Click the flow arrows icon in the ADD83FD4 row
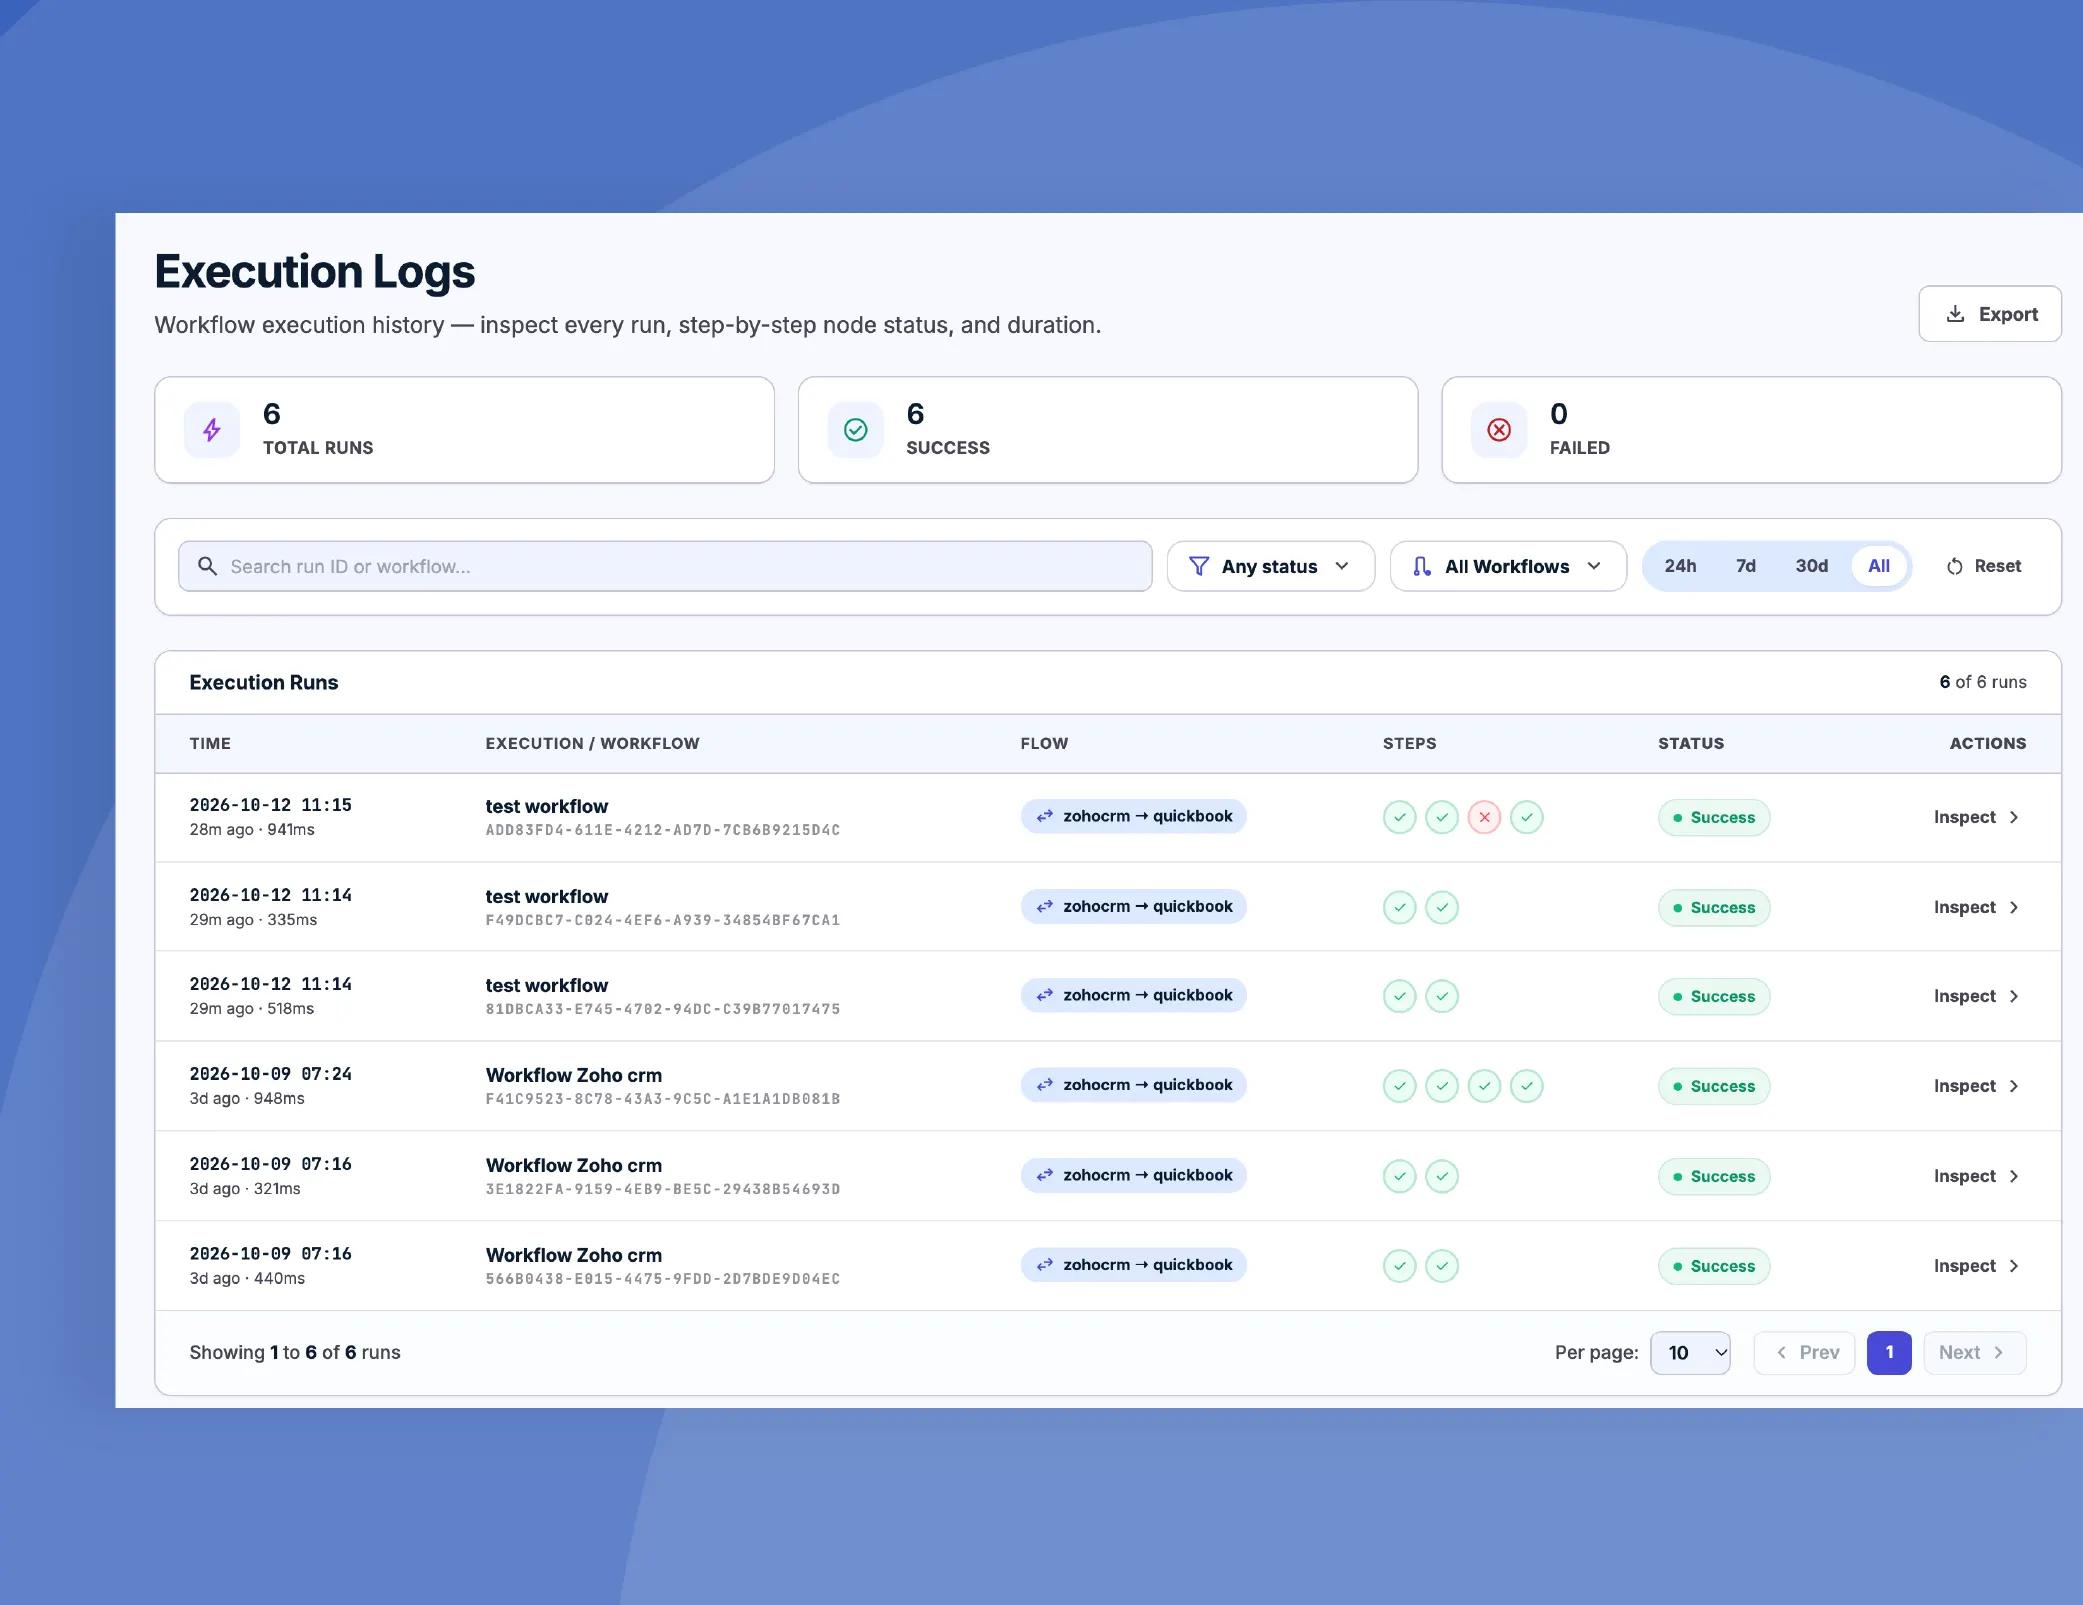2083x1605 pixels. pos(1044,816)
